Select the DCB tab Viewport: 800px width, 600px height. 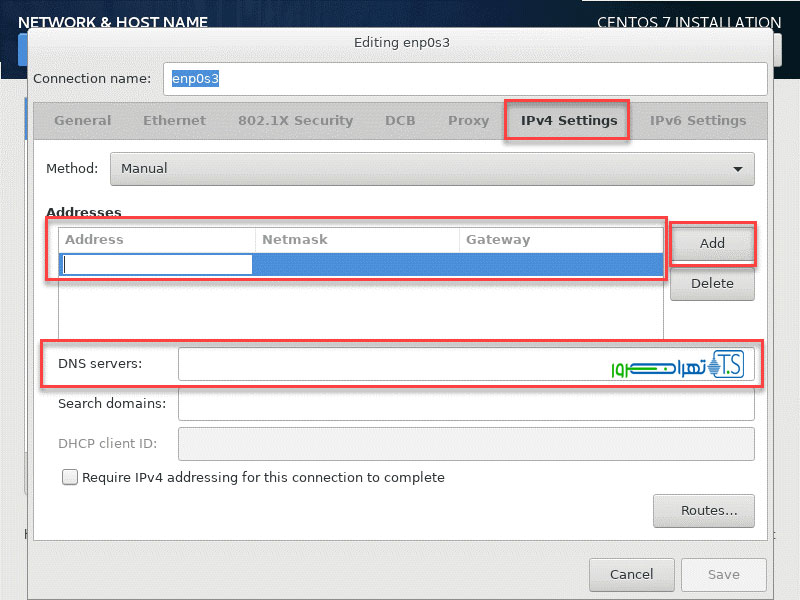point(400,121)
